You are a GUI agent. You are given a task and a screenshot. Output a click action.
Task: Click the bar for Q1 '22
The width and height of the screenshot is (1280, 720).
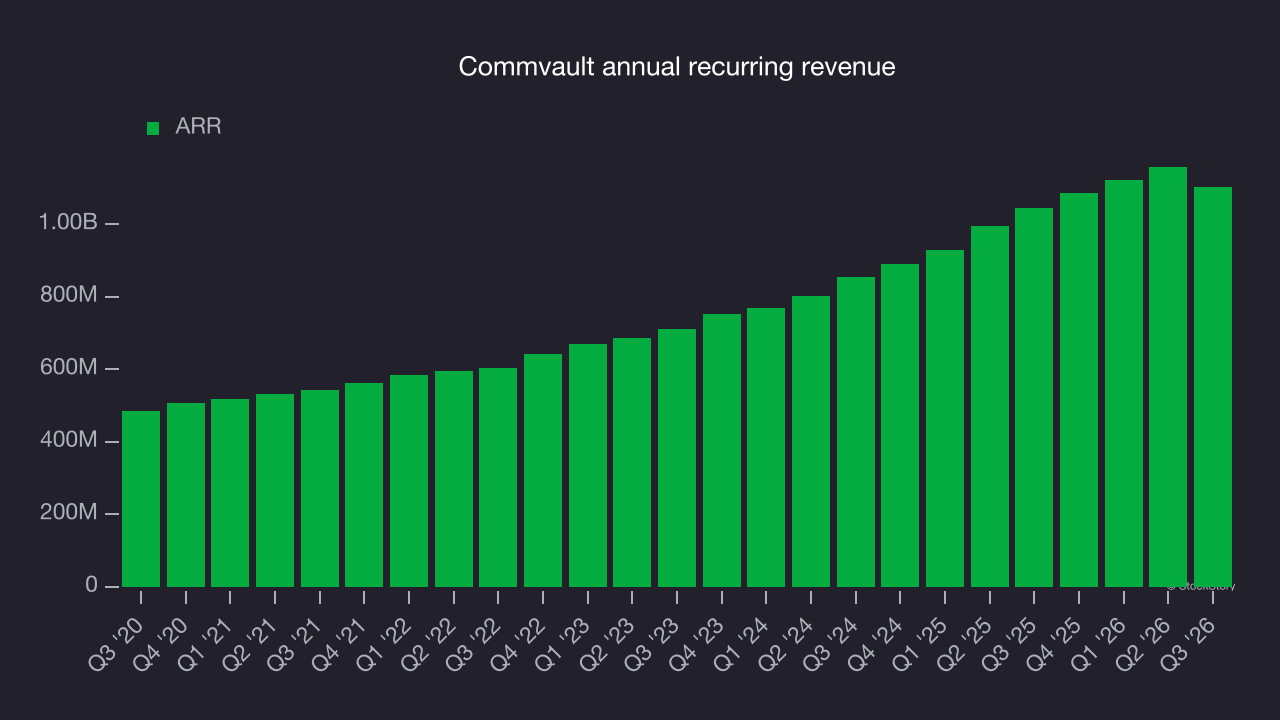click(409, 481)
